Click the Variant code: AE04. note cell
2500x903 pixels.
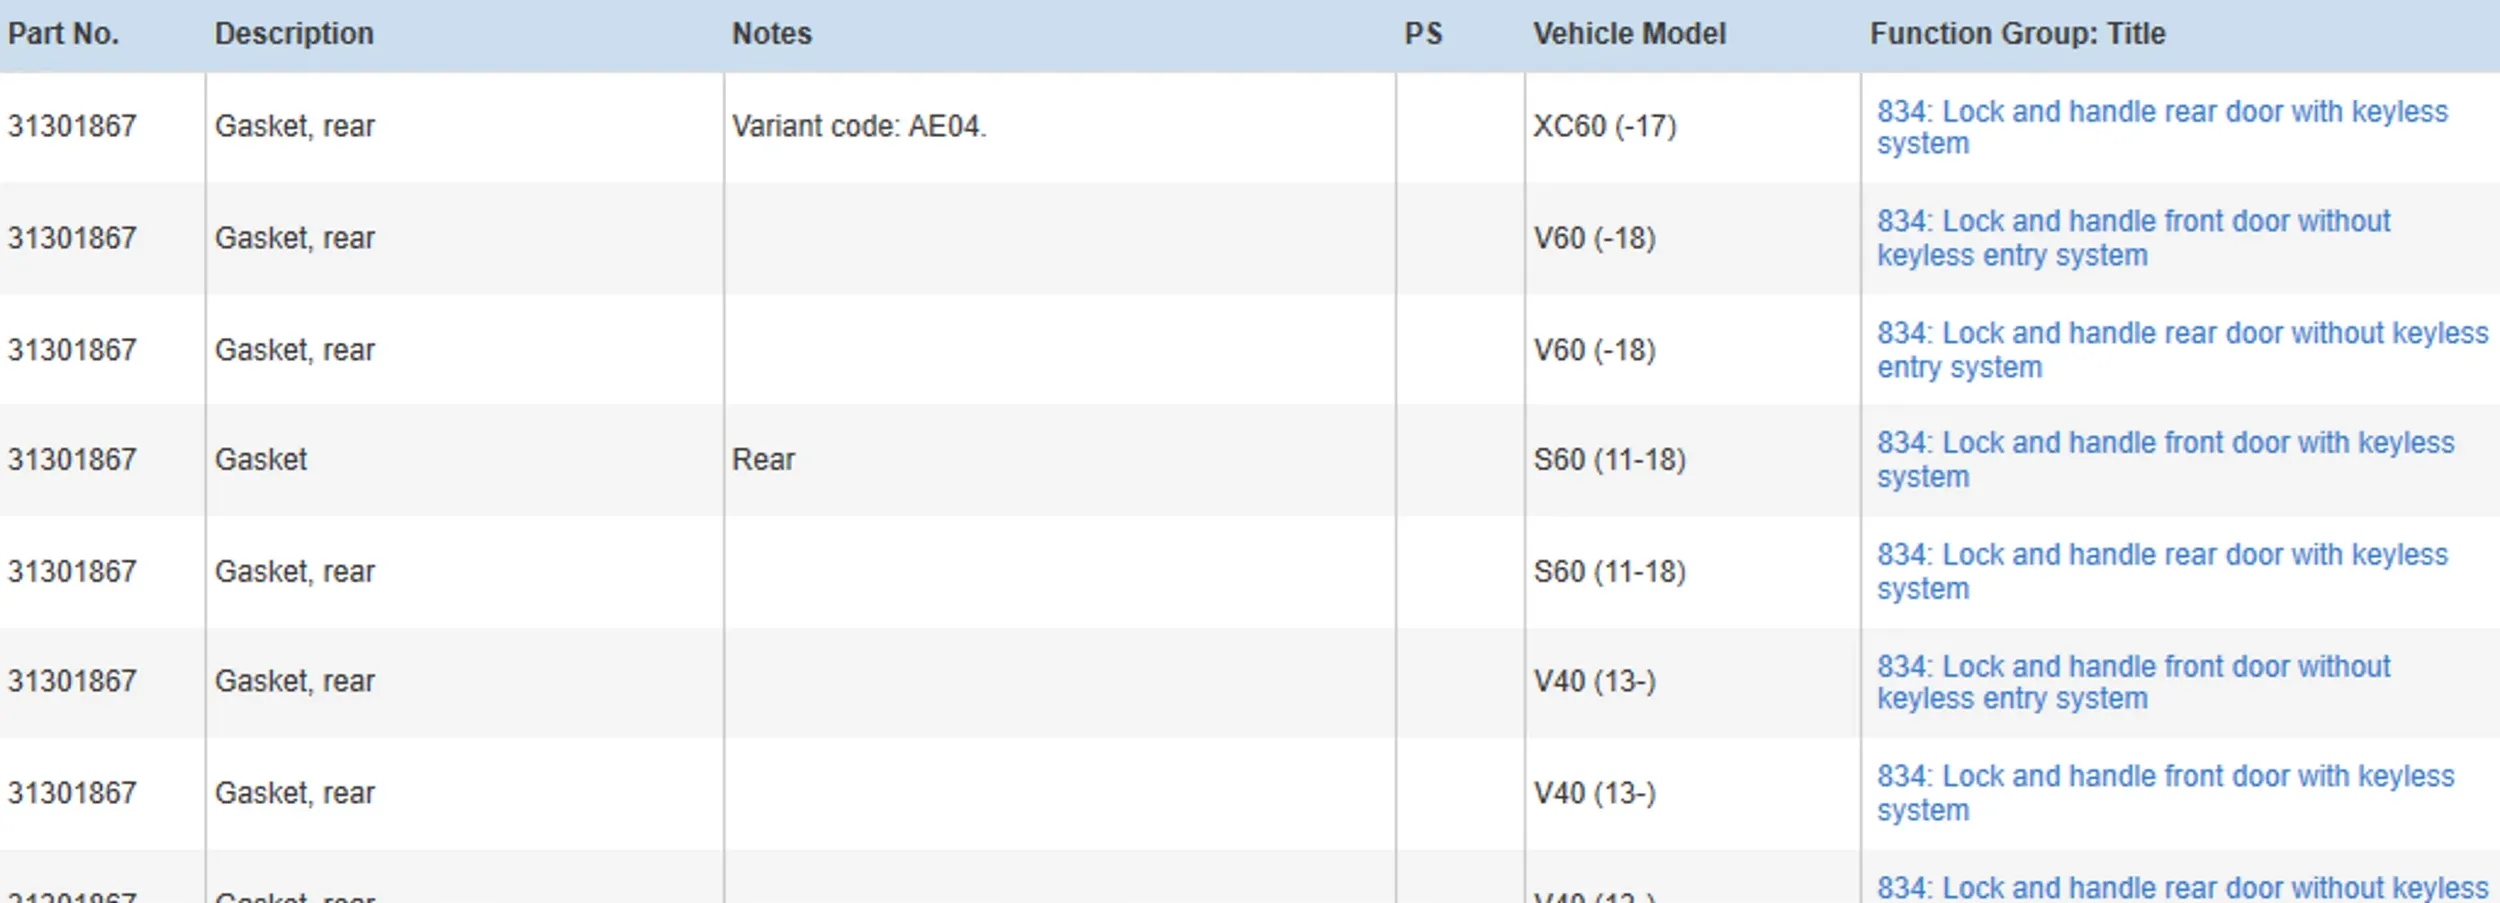tap(858, 127)
